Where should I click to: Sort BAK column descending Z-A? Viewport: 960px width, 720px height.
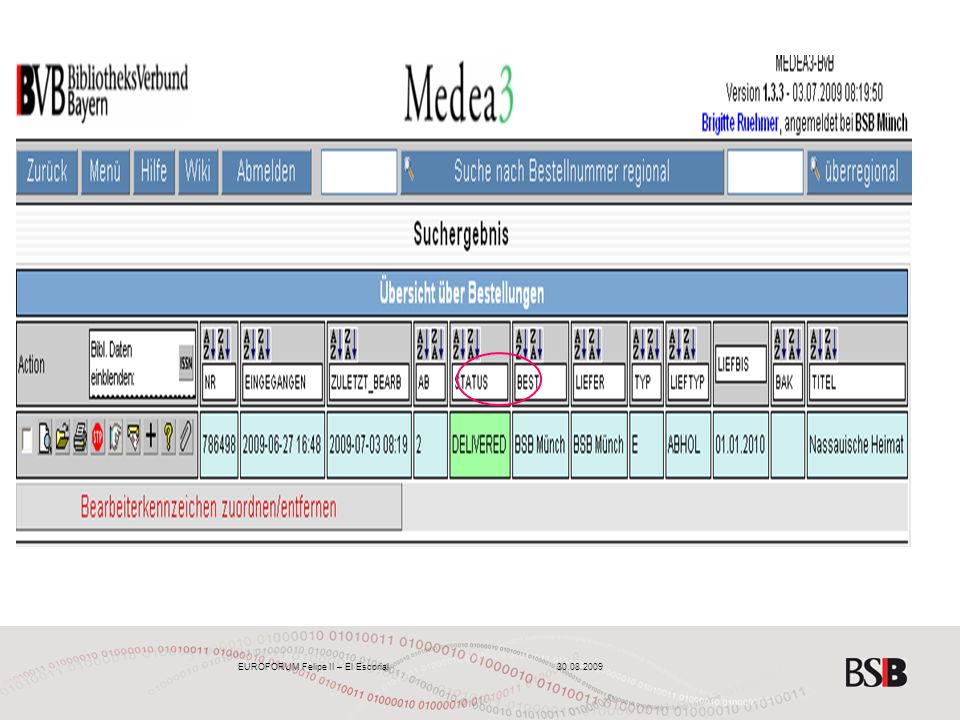(x=794, y=344)
